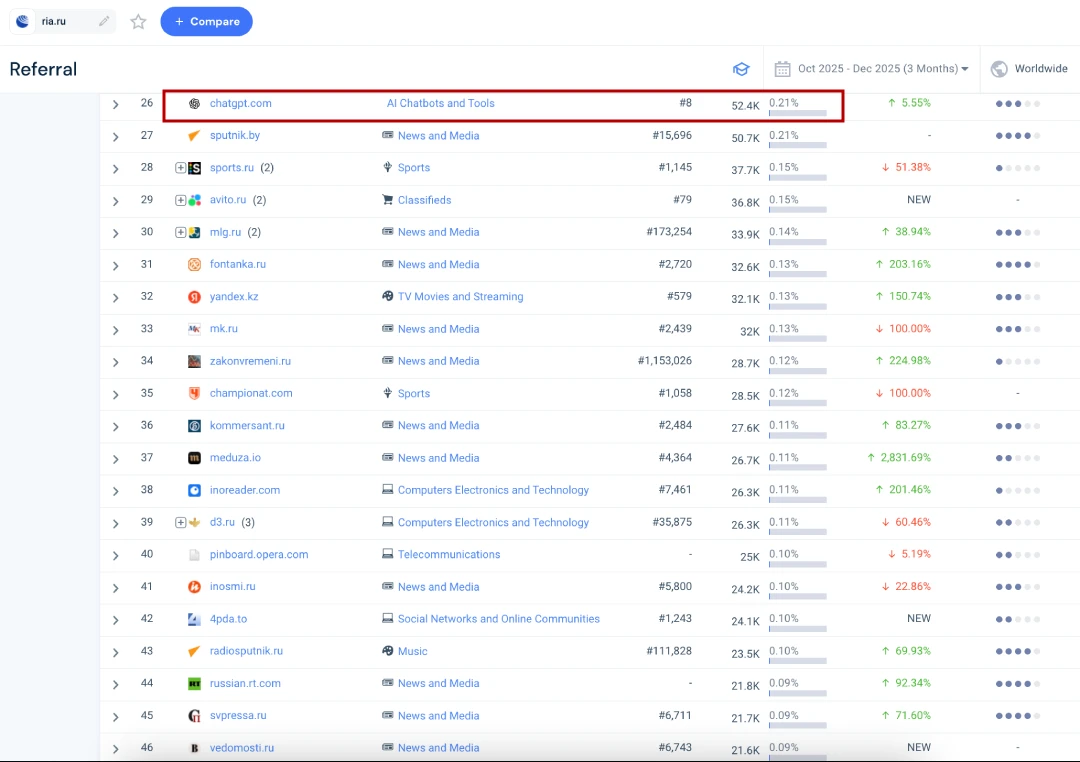Viewport: 1080px width, 762px height.
Task: Click the inoreader.com favicon icon
Action: [x=195, y=490]
